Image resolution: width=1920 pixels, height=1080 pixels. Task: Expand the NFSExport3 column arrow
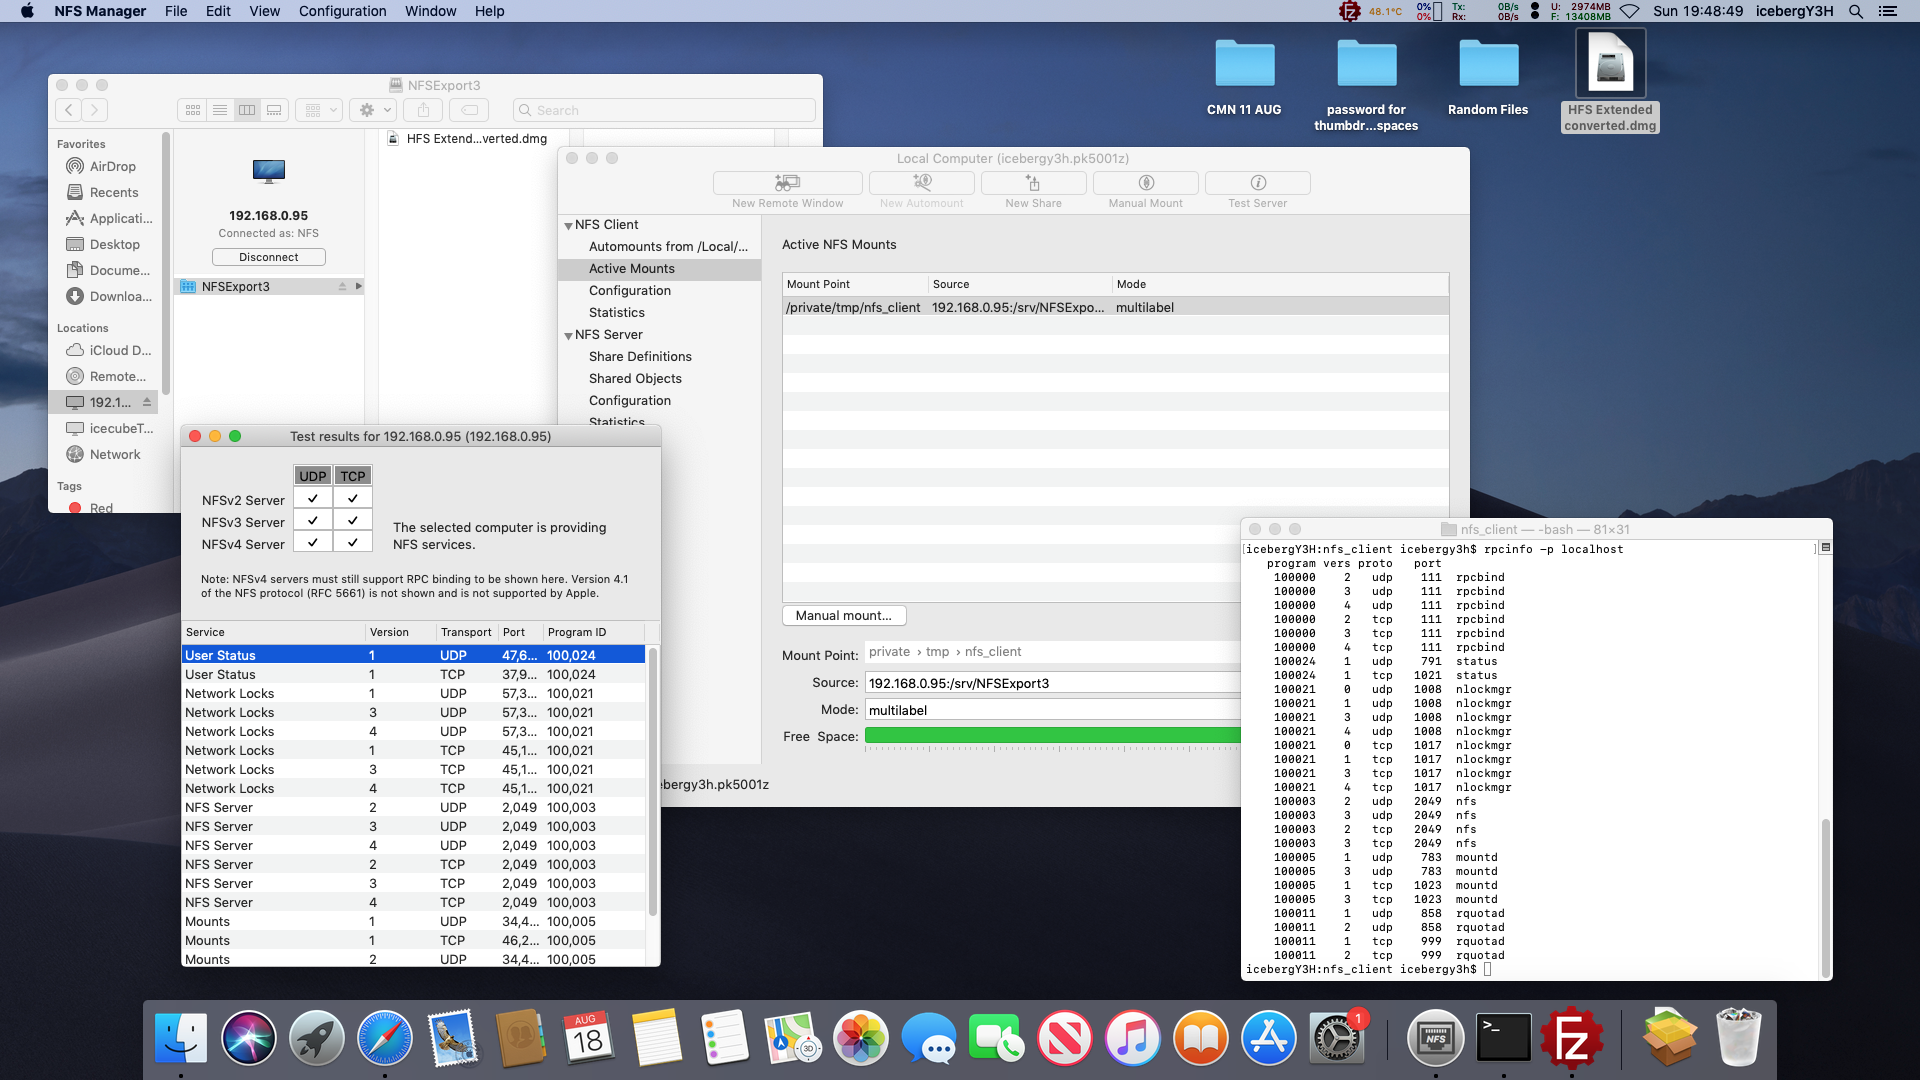point(358,286)
